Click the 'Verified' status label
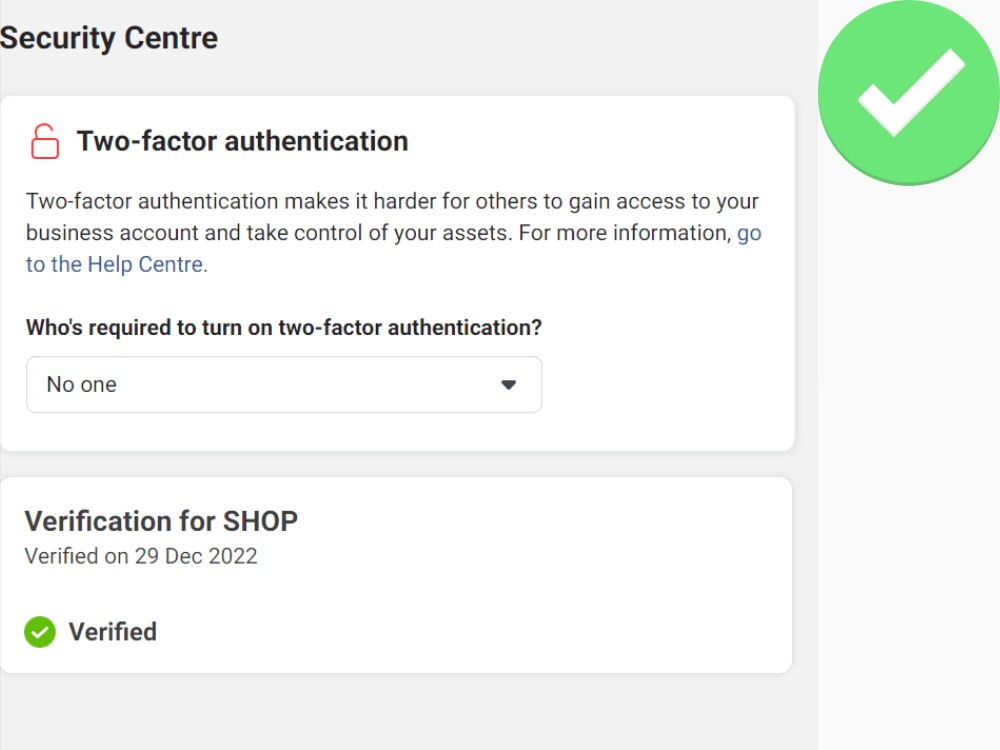 click(x=113, y=632)
